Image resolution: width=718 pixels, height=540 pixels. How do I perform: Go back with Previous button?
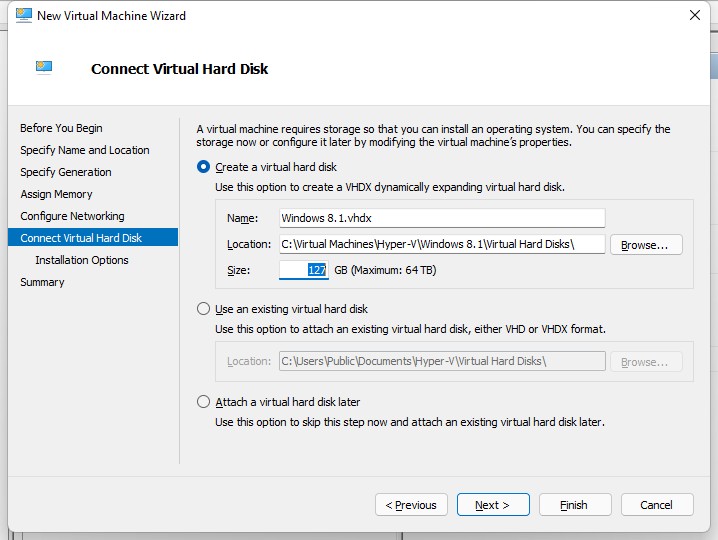[411, 505]
